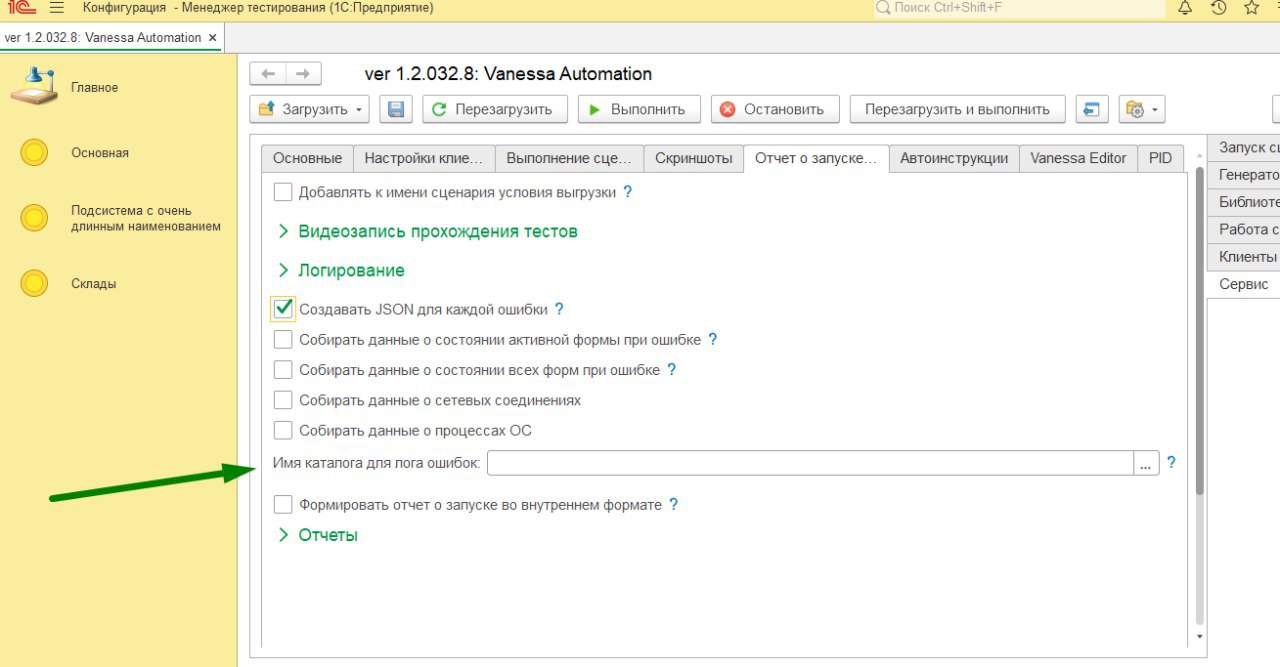Viewport: 1280px width, 667px height.
Task: Open the Генератор side tab
Action: pos(1245,175)
